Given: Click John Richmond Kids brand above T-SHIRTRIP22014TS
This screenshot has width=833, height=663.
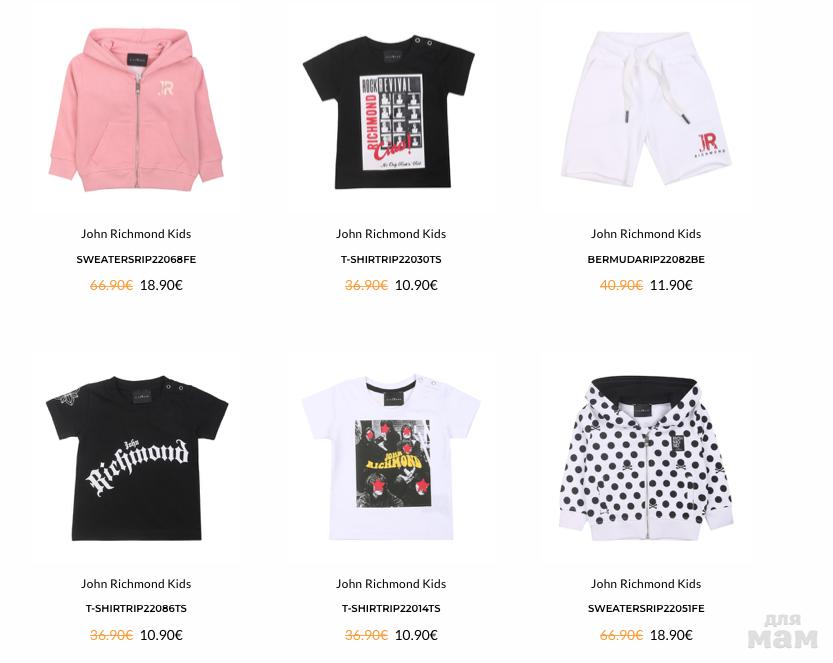Looking at the screenshot, I should (391, 584).
